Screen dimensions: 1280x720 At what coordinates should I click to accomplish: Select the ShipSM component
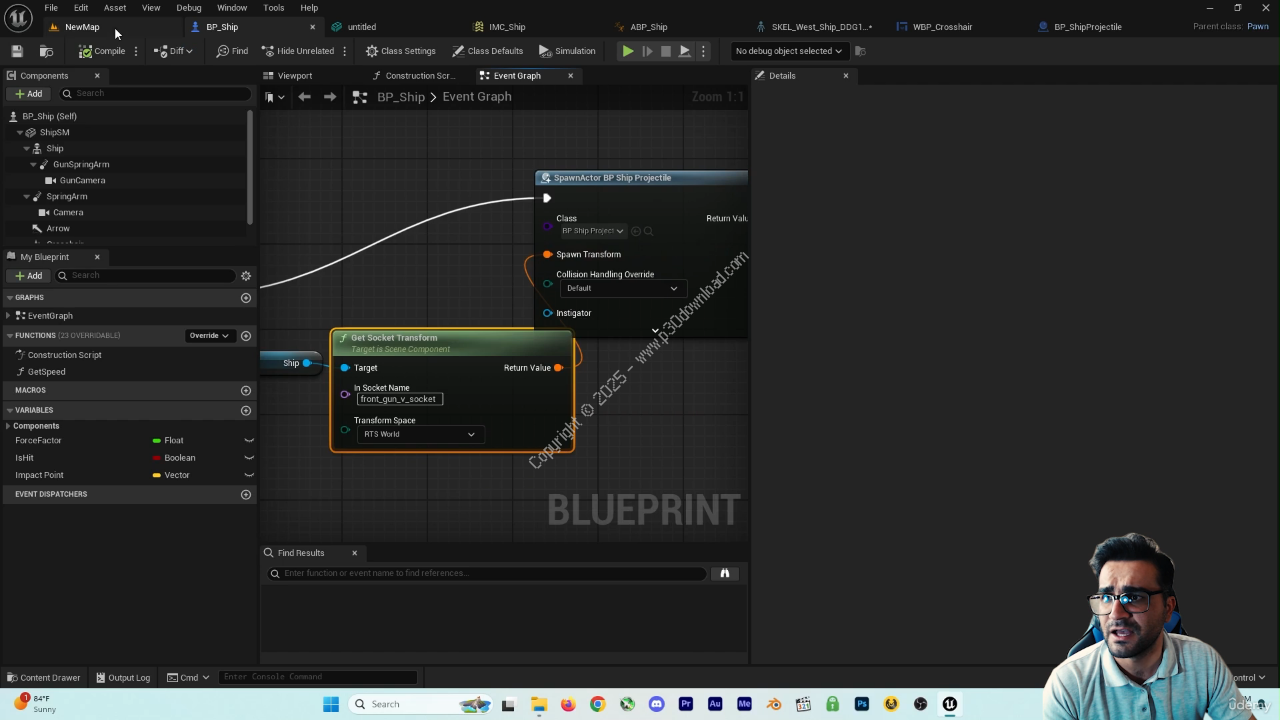pos(54,132)
